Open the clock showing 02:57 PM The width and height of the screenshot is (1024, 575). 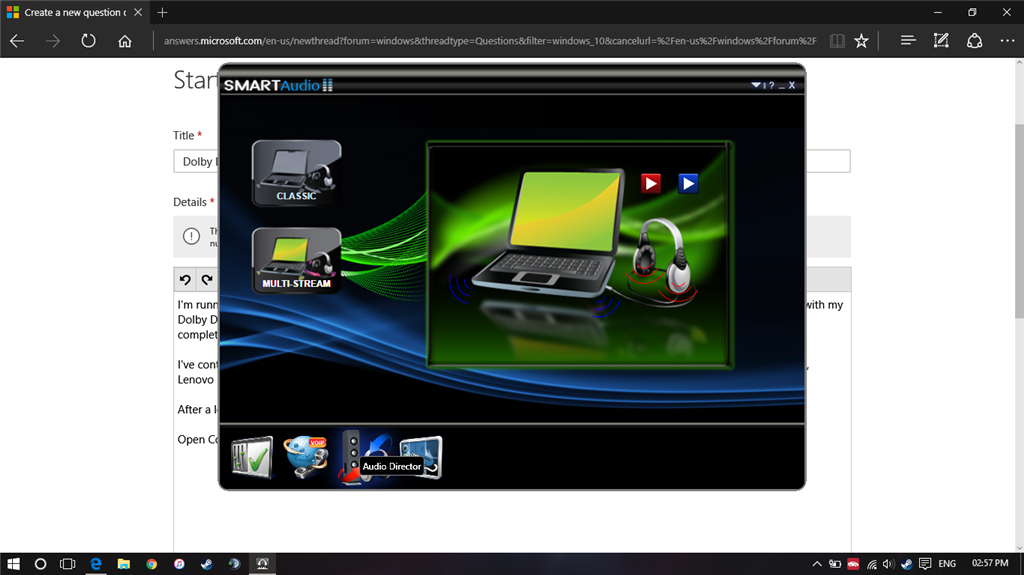[989, 563]
